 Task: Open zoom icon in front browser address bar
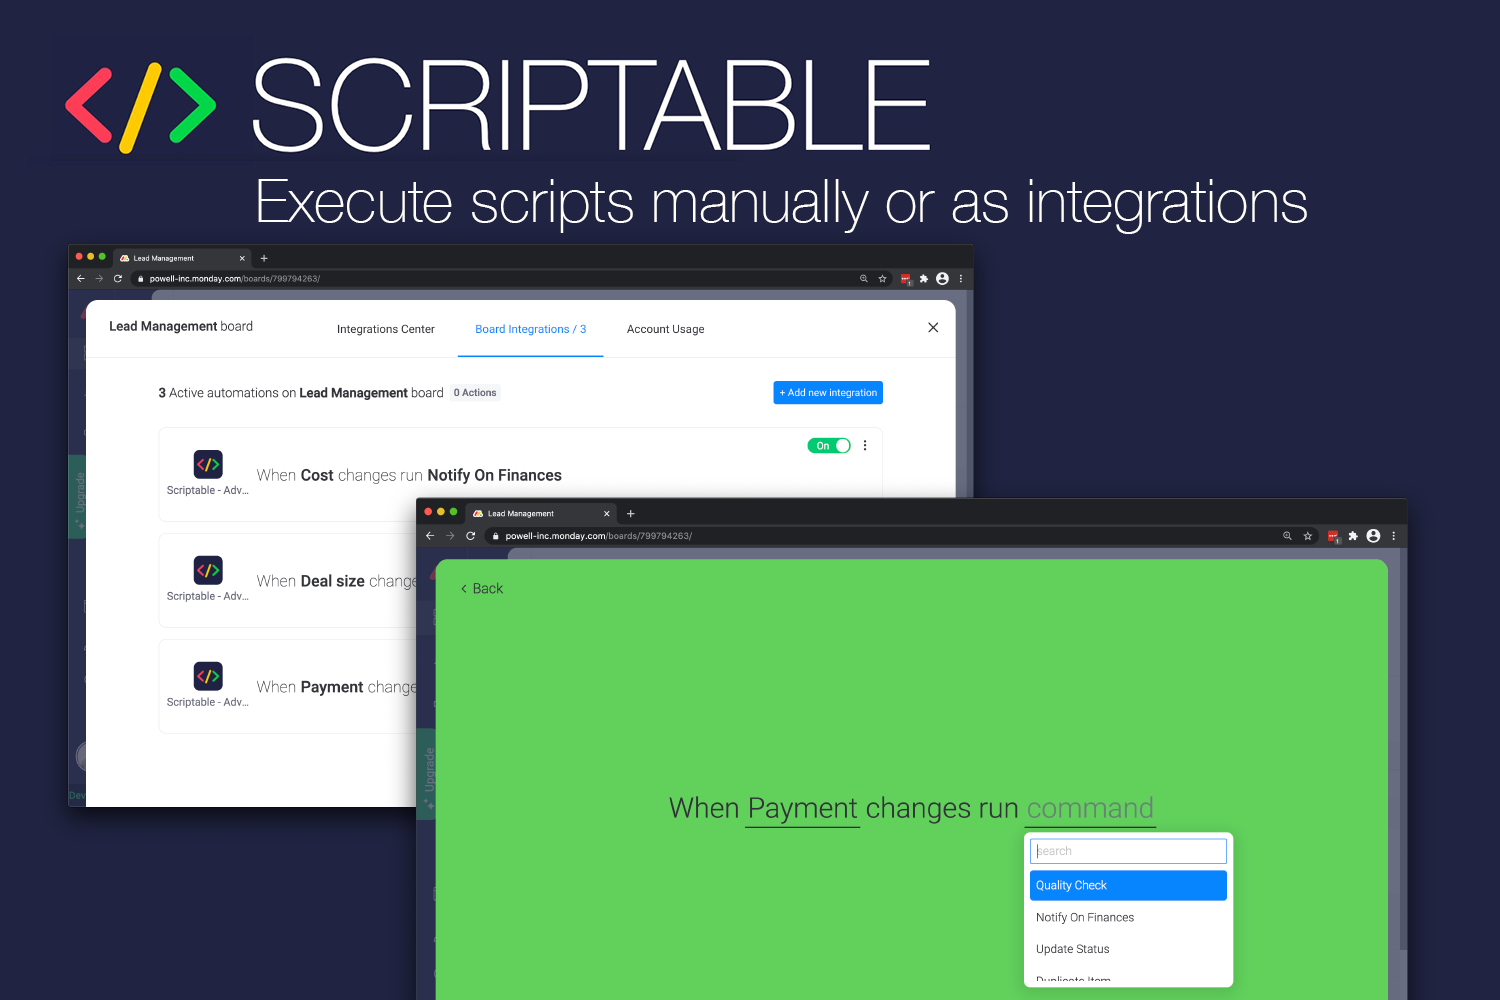1287,536
